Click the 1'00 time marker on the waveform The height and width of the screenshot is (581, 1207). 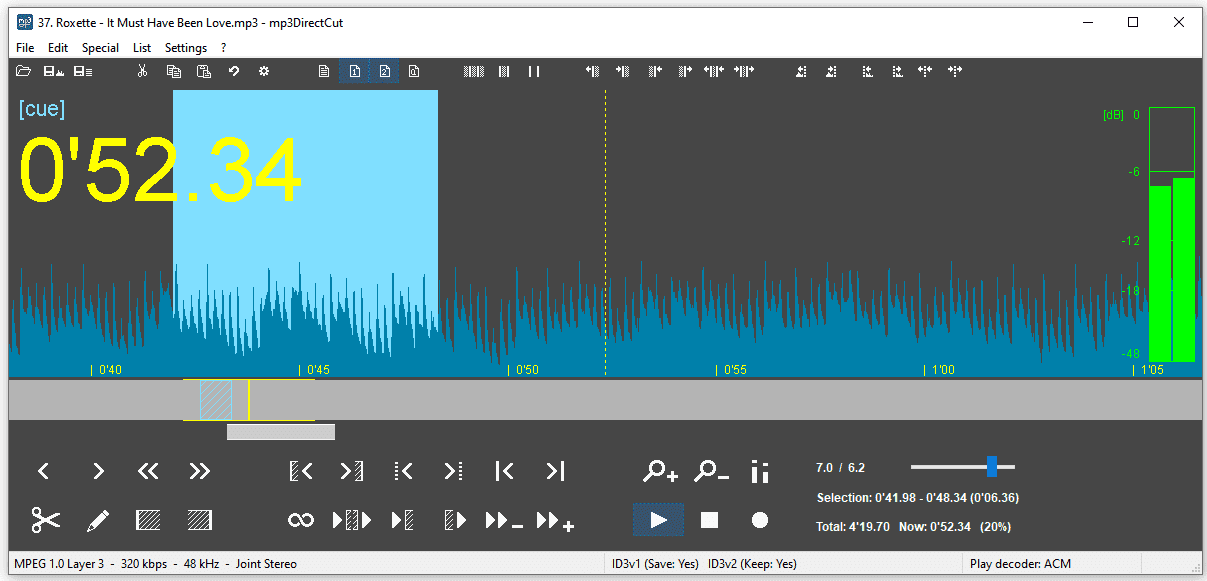click(x=943, y=370)
